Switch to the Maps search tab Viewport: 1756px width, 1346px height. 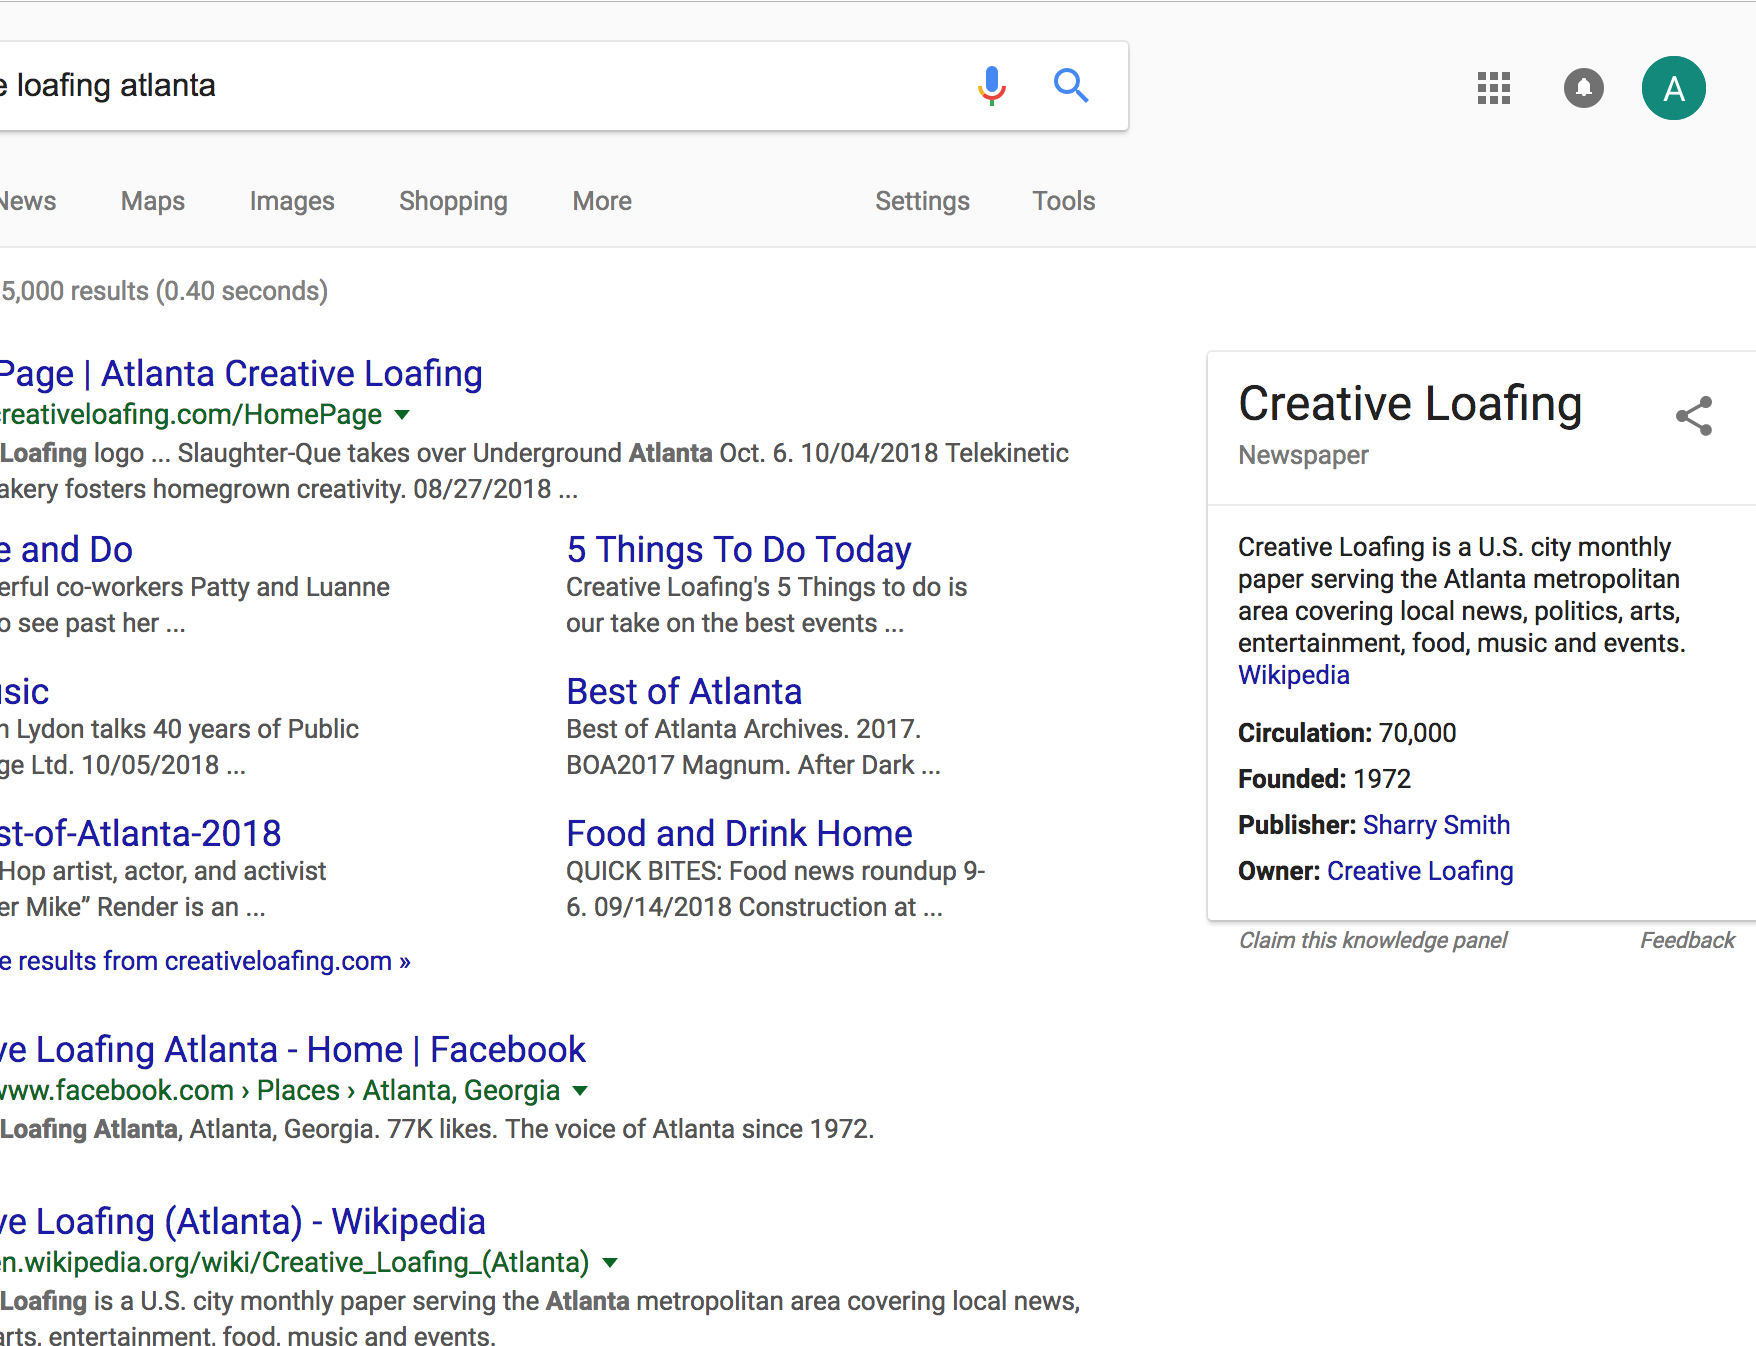coord(153,201)
